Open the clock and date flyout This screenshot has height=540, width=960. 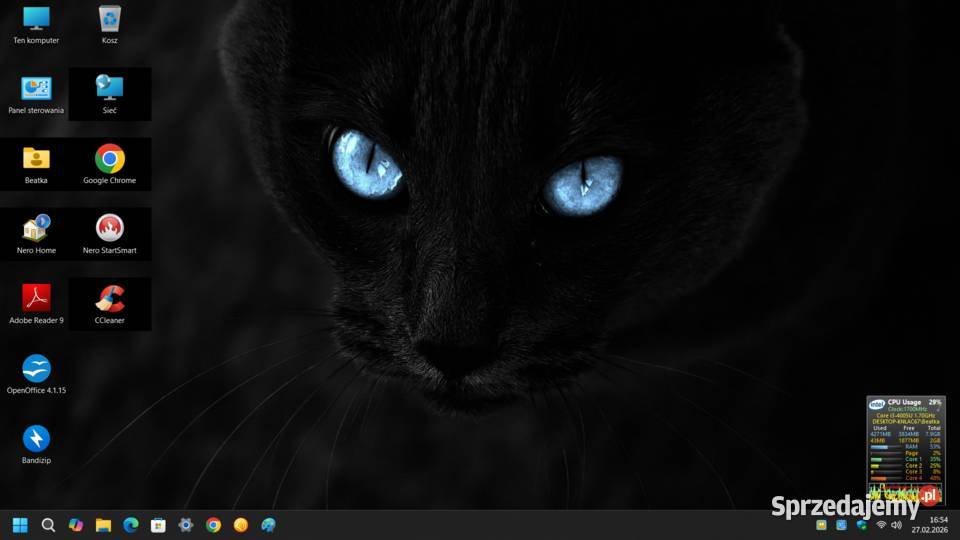point(938,525)
